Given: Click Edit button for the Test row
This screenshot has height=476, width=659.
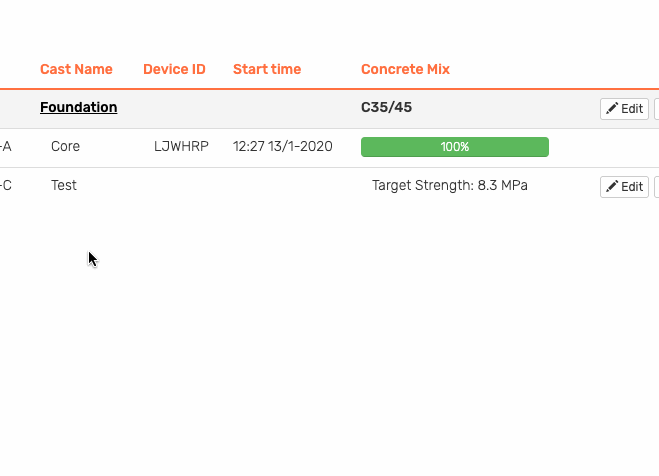Looking at the screenshot, I should (x=624, y=187).
